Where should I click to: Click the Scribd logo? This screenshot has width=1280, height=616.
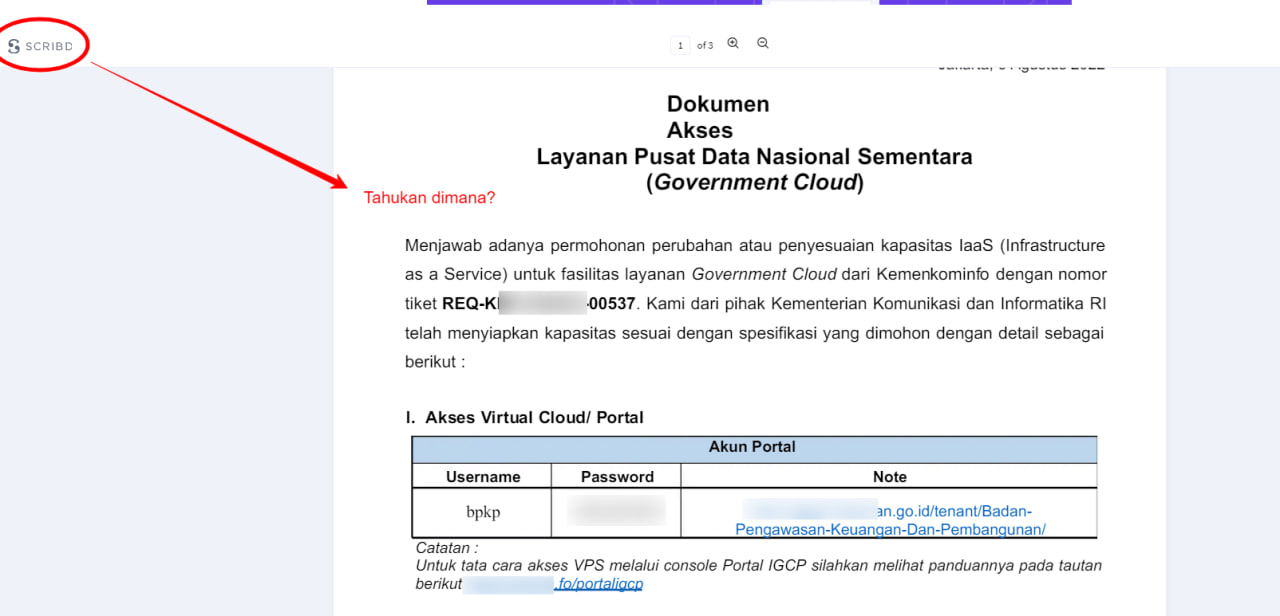(x=41, y=46)
